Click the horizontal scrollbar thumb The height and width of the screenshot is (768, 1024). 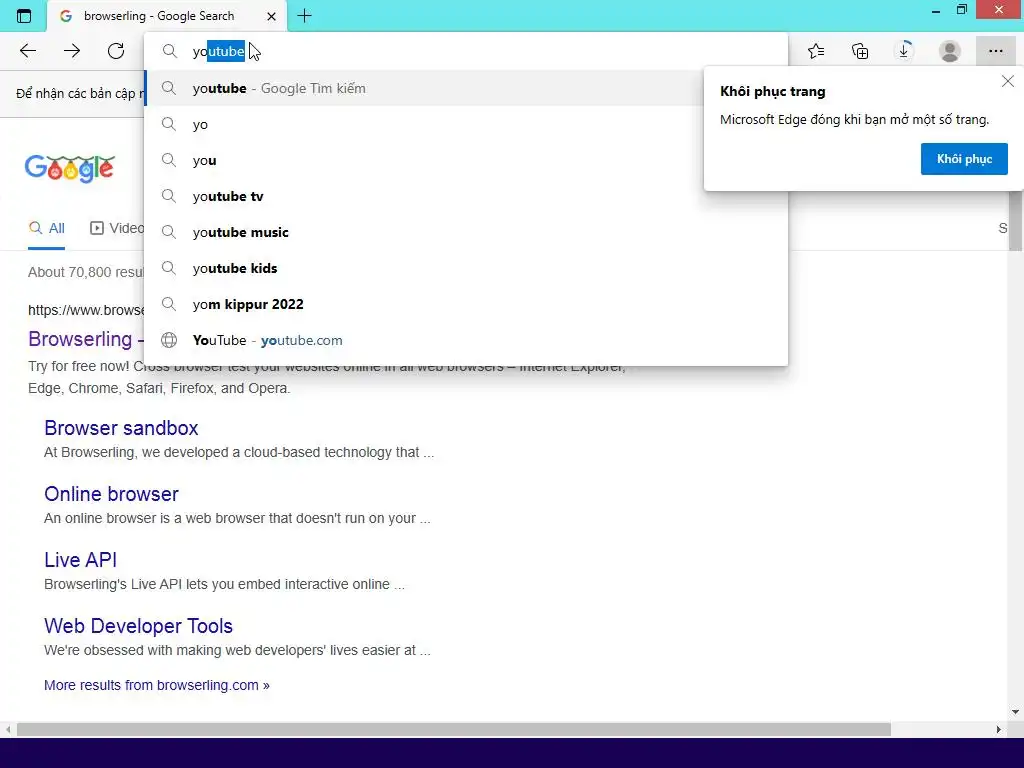coord(454,729)
